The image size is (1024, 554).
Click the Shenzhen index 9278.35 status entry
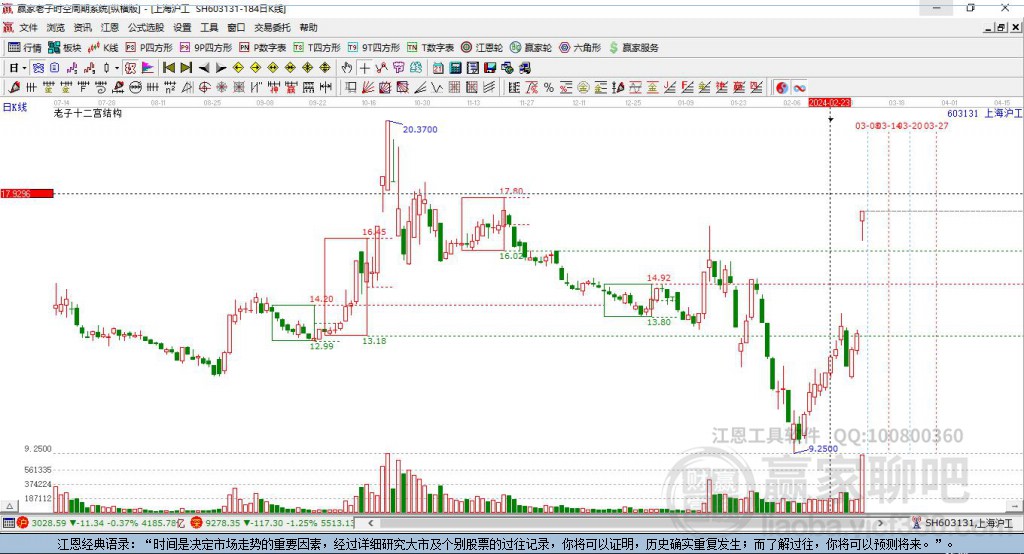[223, 523]
